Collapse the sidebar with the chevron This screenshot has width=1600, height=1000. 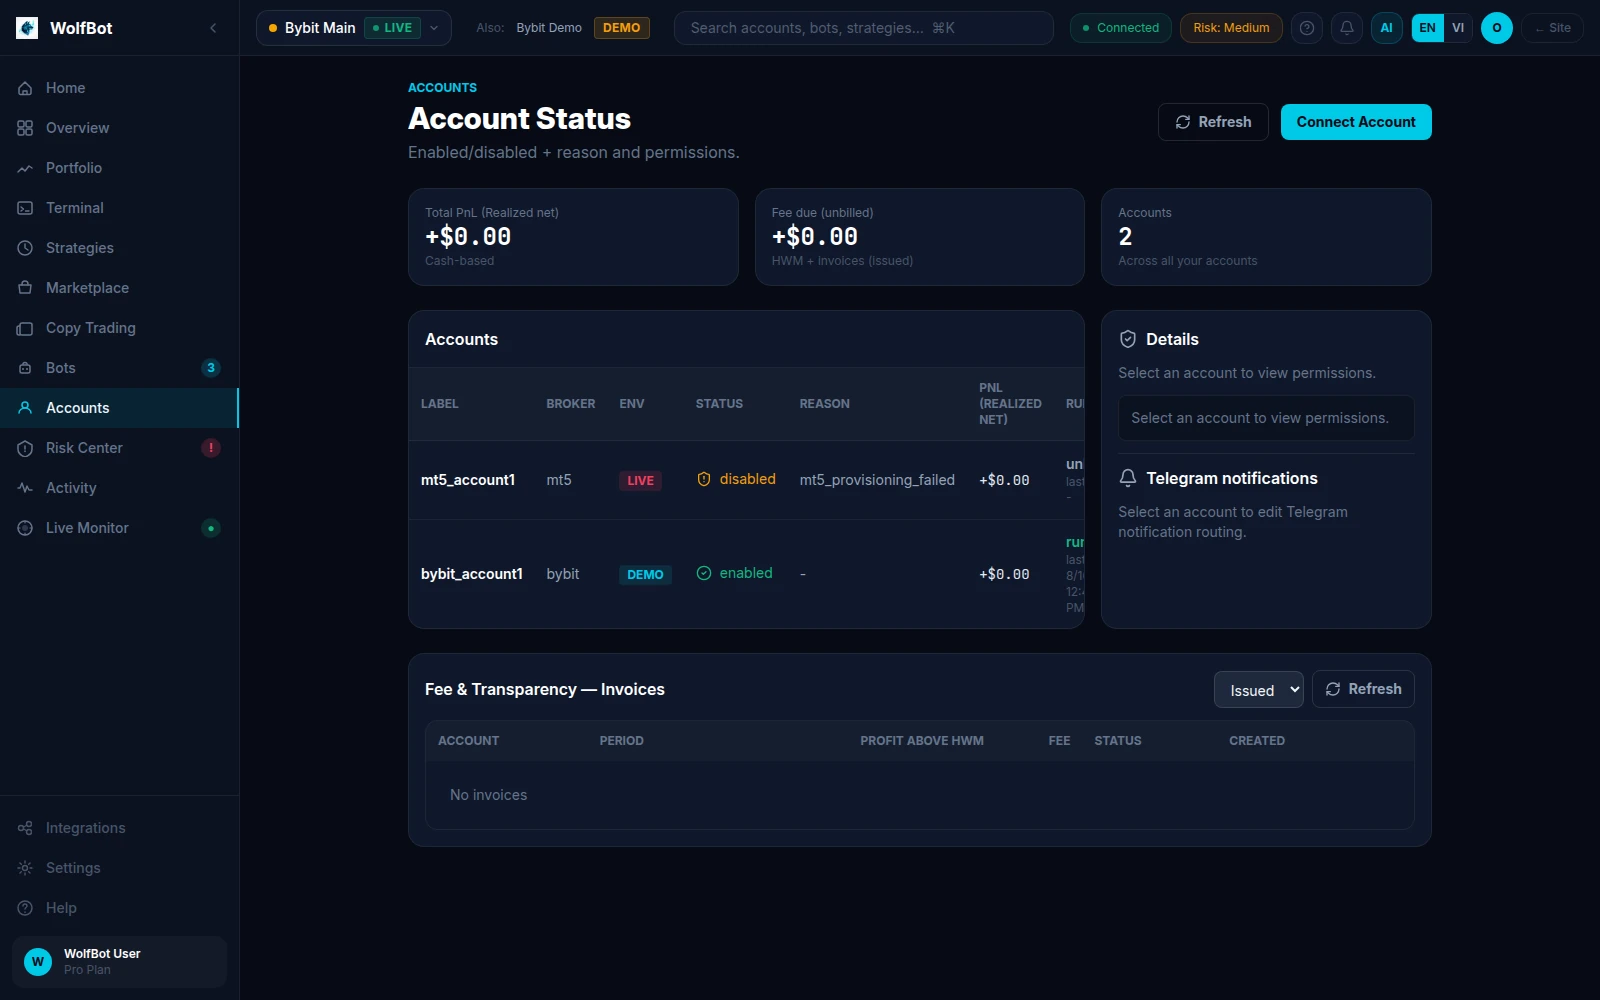coord(213,28)
